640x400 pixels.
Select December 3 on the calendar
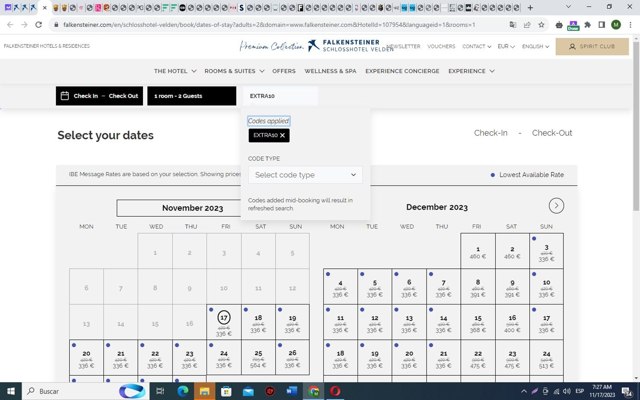(x=546, y=251)
